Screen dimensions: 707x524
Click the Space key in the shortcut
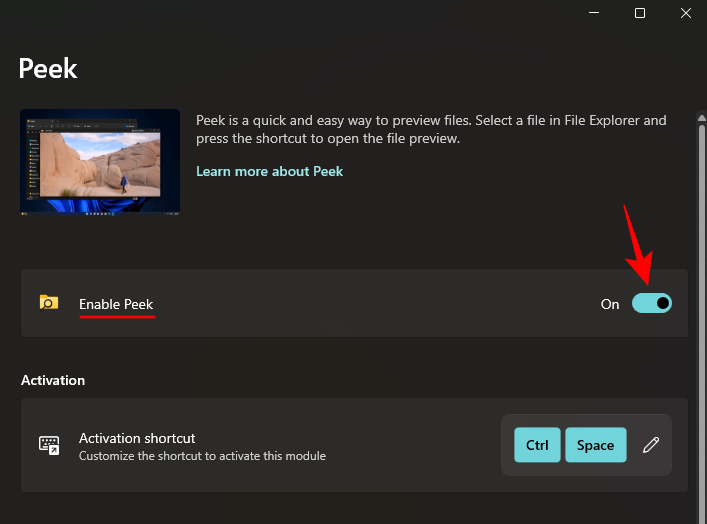(595, 445)
